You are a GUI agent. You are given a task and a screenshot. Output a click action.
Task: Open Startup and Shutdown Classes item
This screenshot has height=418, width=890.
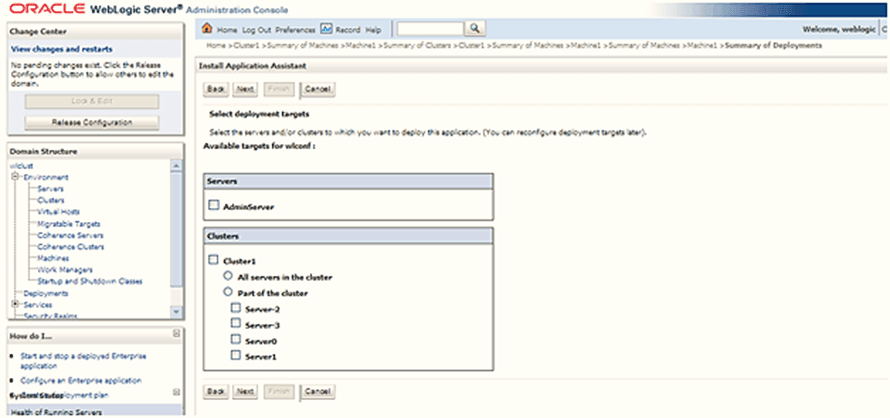pyautogui.click(x=90, y=281)
